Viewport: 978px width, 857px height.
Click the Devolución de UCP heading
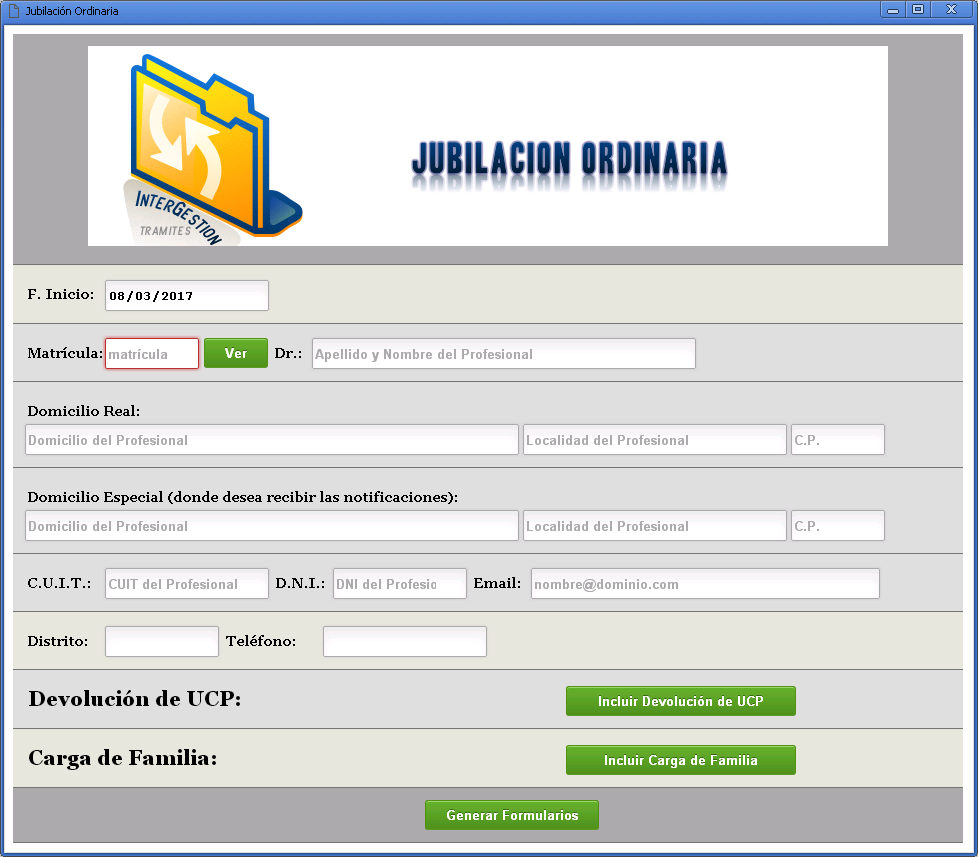[135, 699]
